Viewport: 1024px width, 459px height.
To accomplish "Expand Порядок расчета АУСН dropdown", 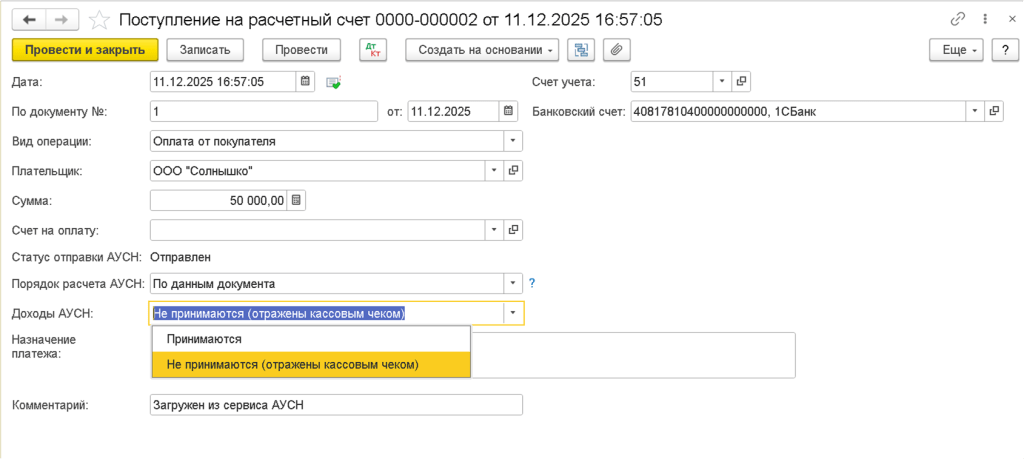I will pyautogui.click(x=513, y=283).
